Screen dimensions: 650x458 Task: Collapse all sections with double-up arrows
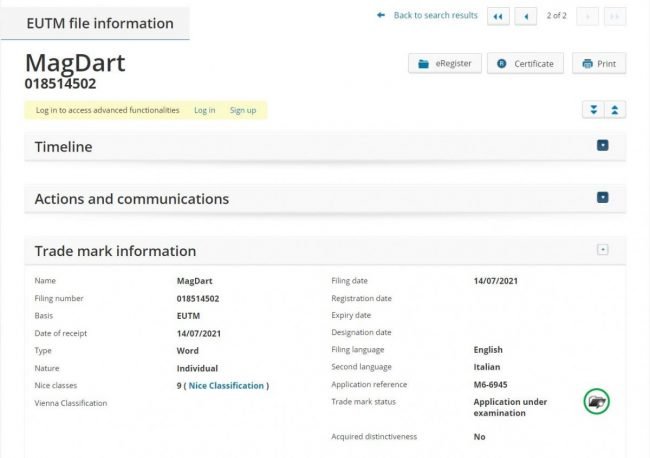(615, 110)
